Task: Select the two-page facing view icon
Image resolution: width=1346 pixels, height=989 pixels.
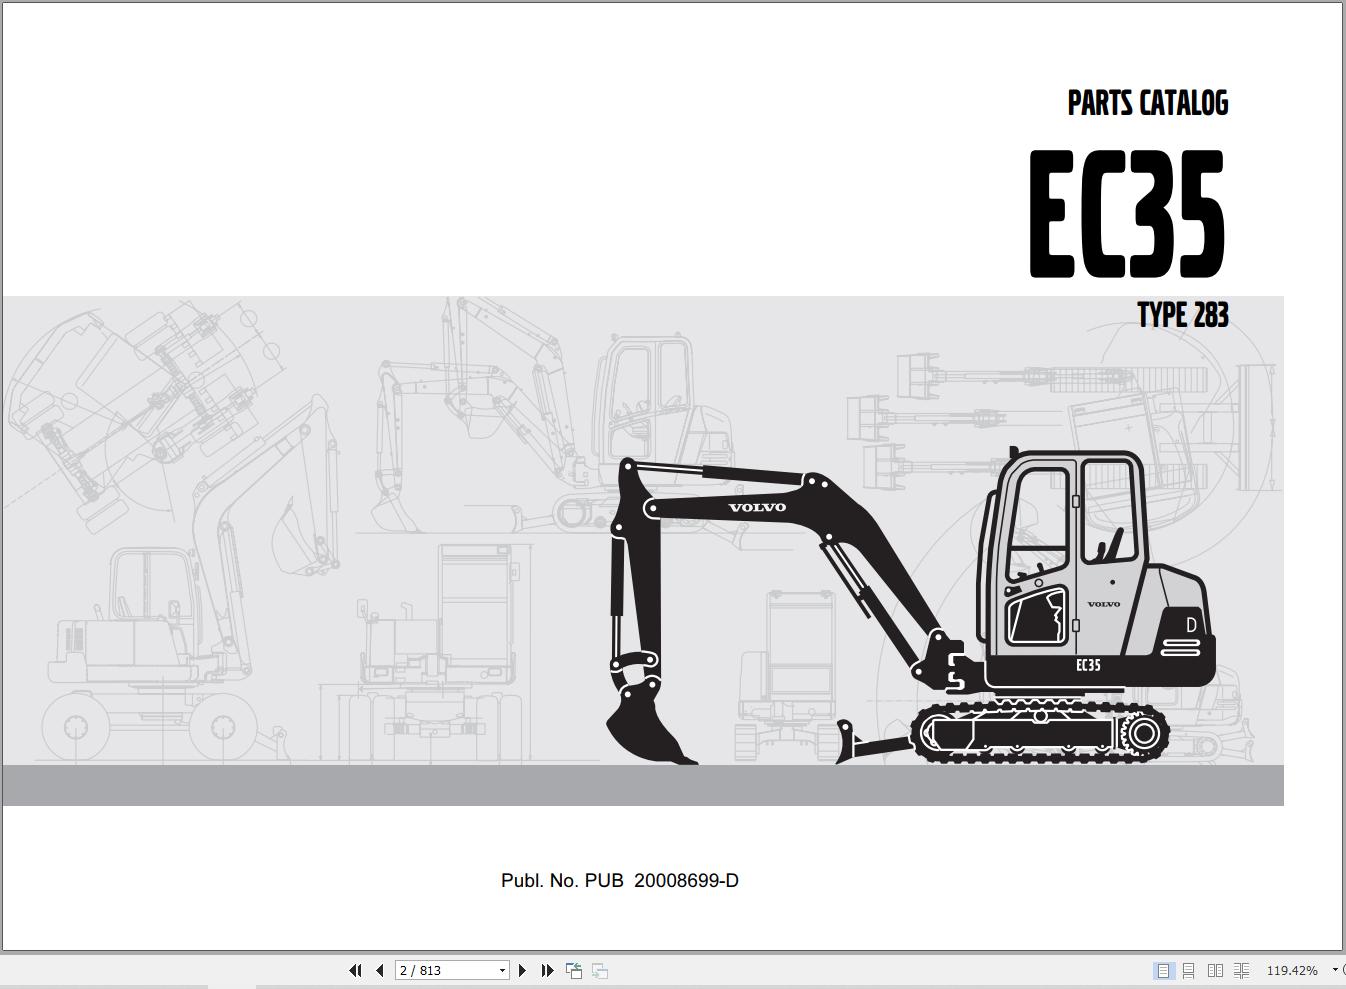Action: (x=1216, y=970)
